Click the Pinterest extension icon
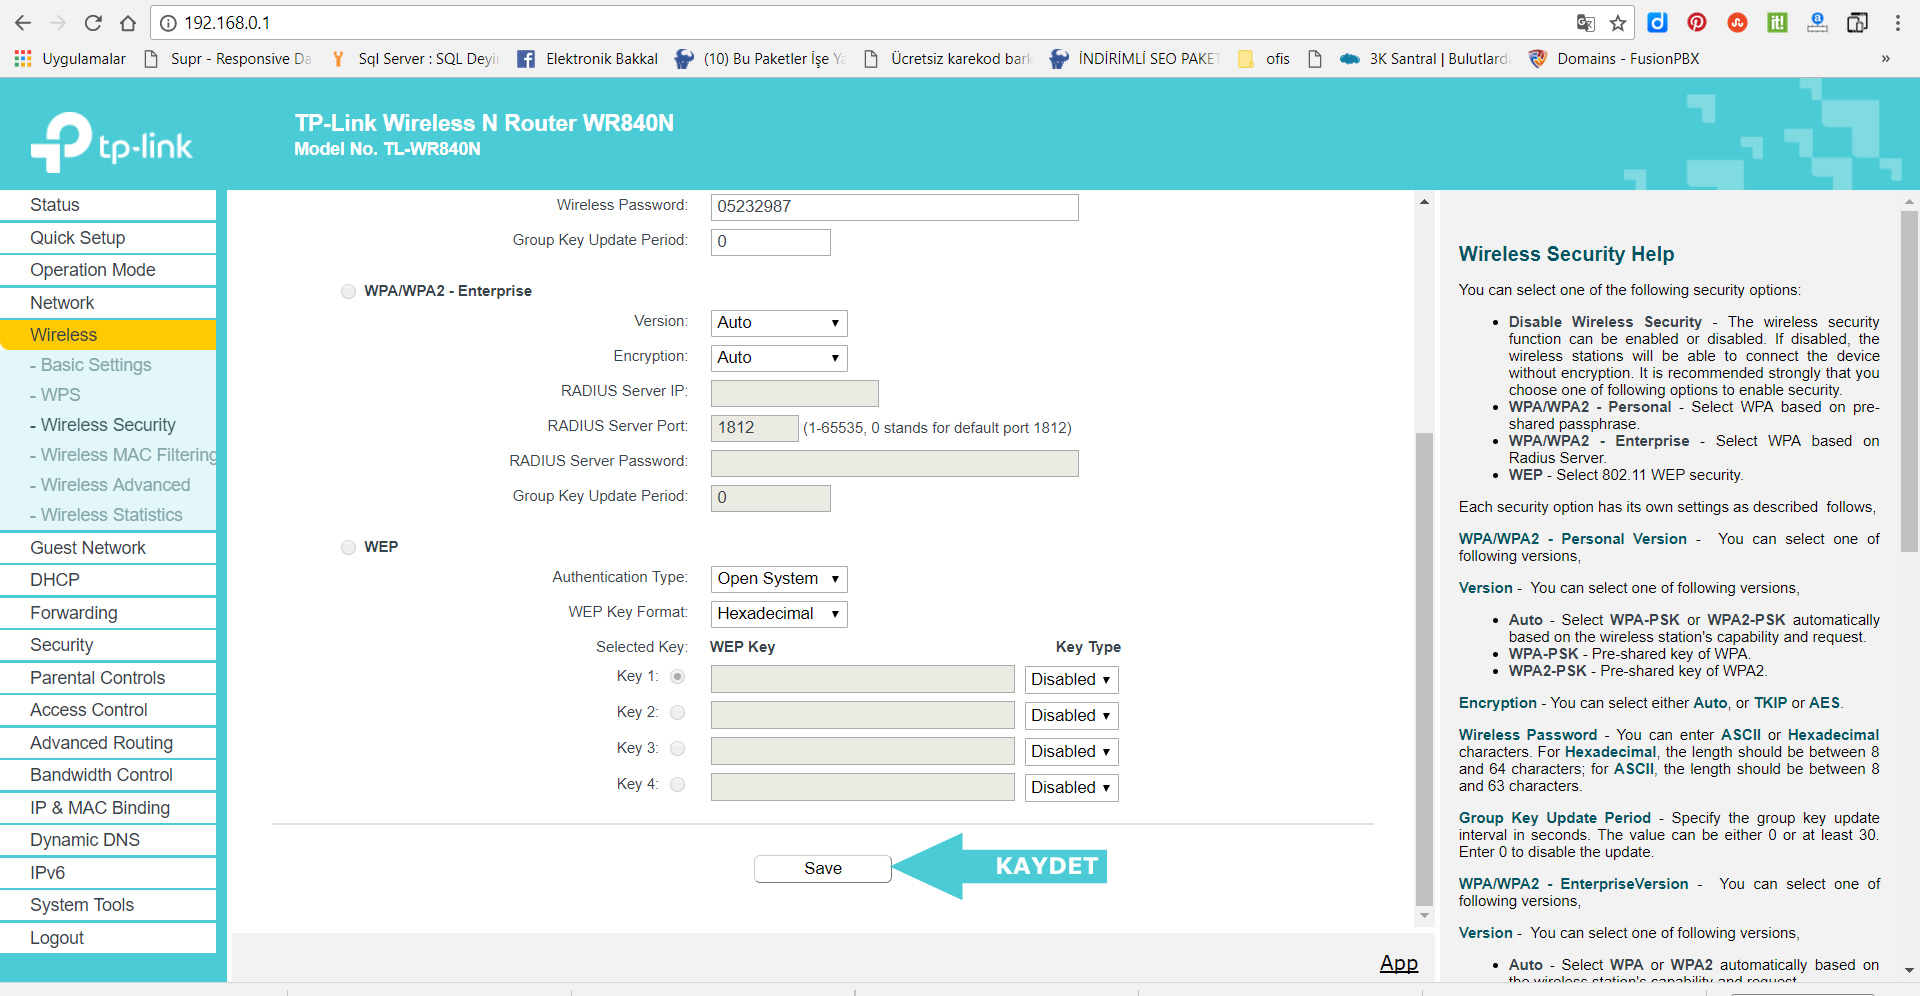1920x996 pixels. [x=1697, y=23]
